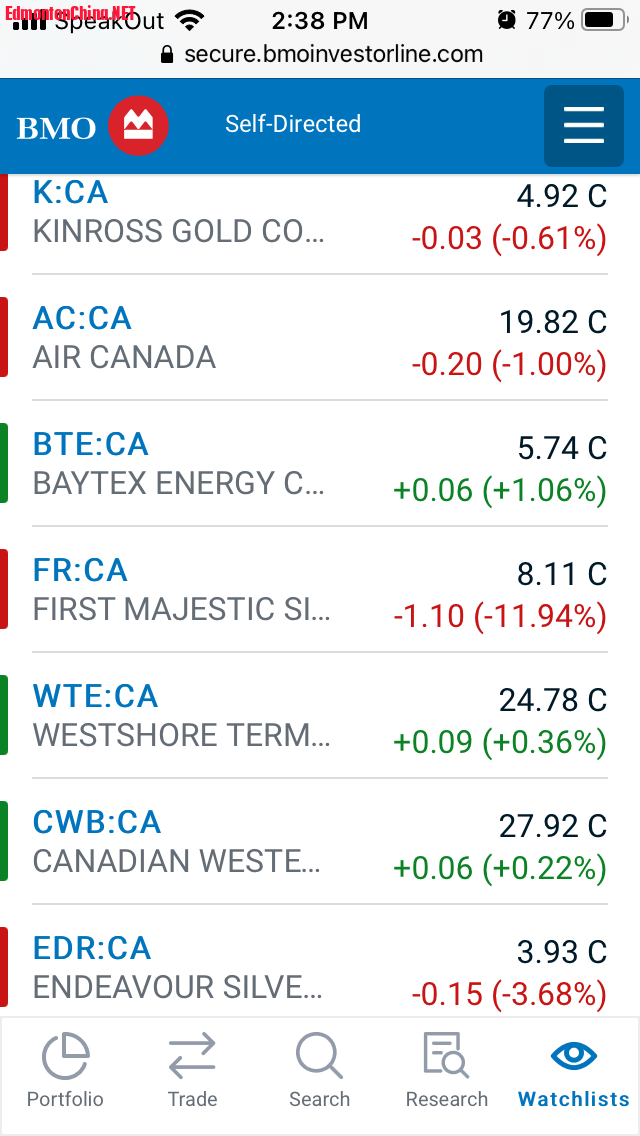Screen dimensions: 640x1136
Task: Open the K:CA ticker link
Action: coord(70,192)
